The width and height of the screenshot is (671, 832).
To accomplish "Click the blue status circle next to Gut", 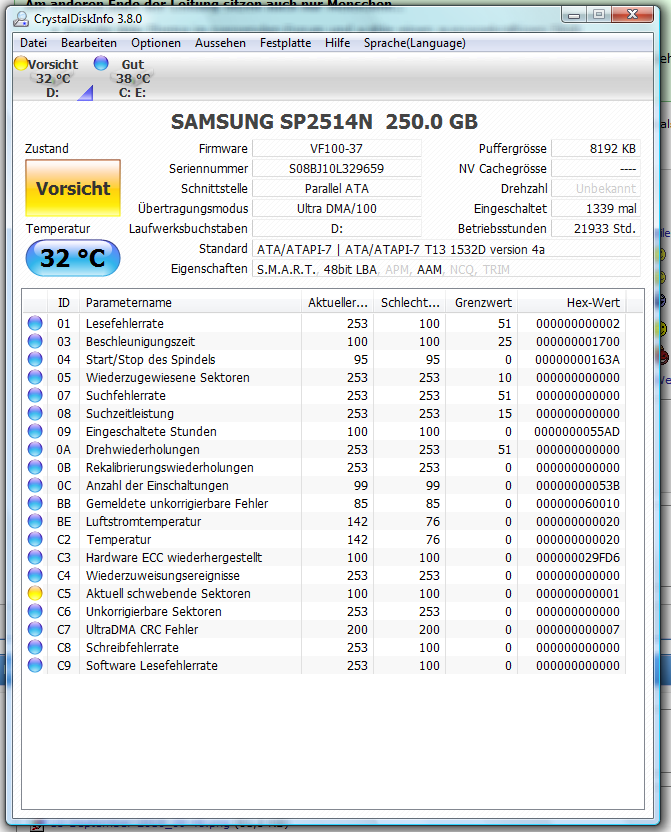I will pyautogui.click(x=101, y=63).
